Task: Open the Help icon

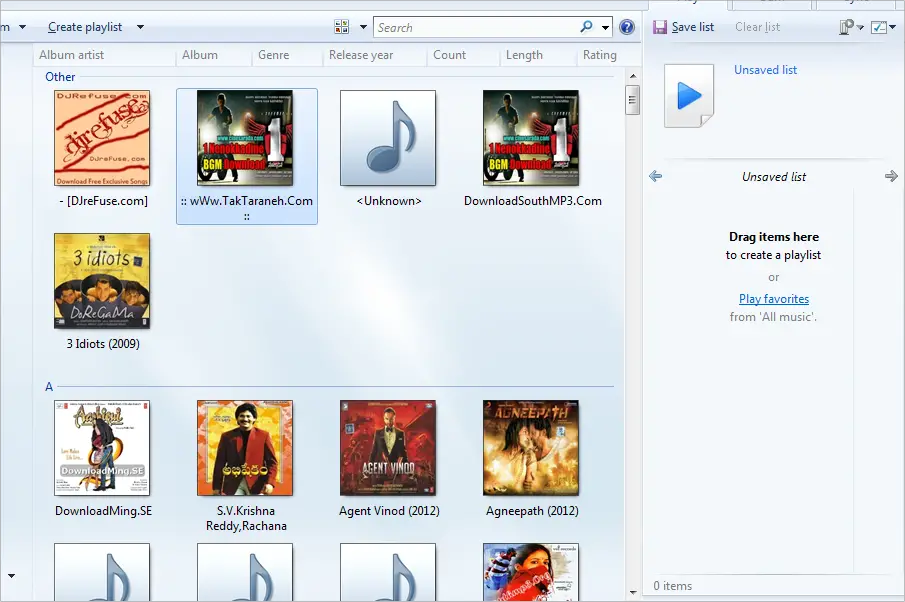Action: (627, 27)
